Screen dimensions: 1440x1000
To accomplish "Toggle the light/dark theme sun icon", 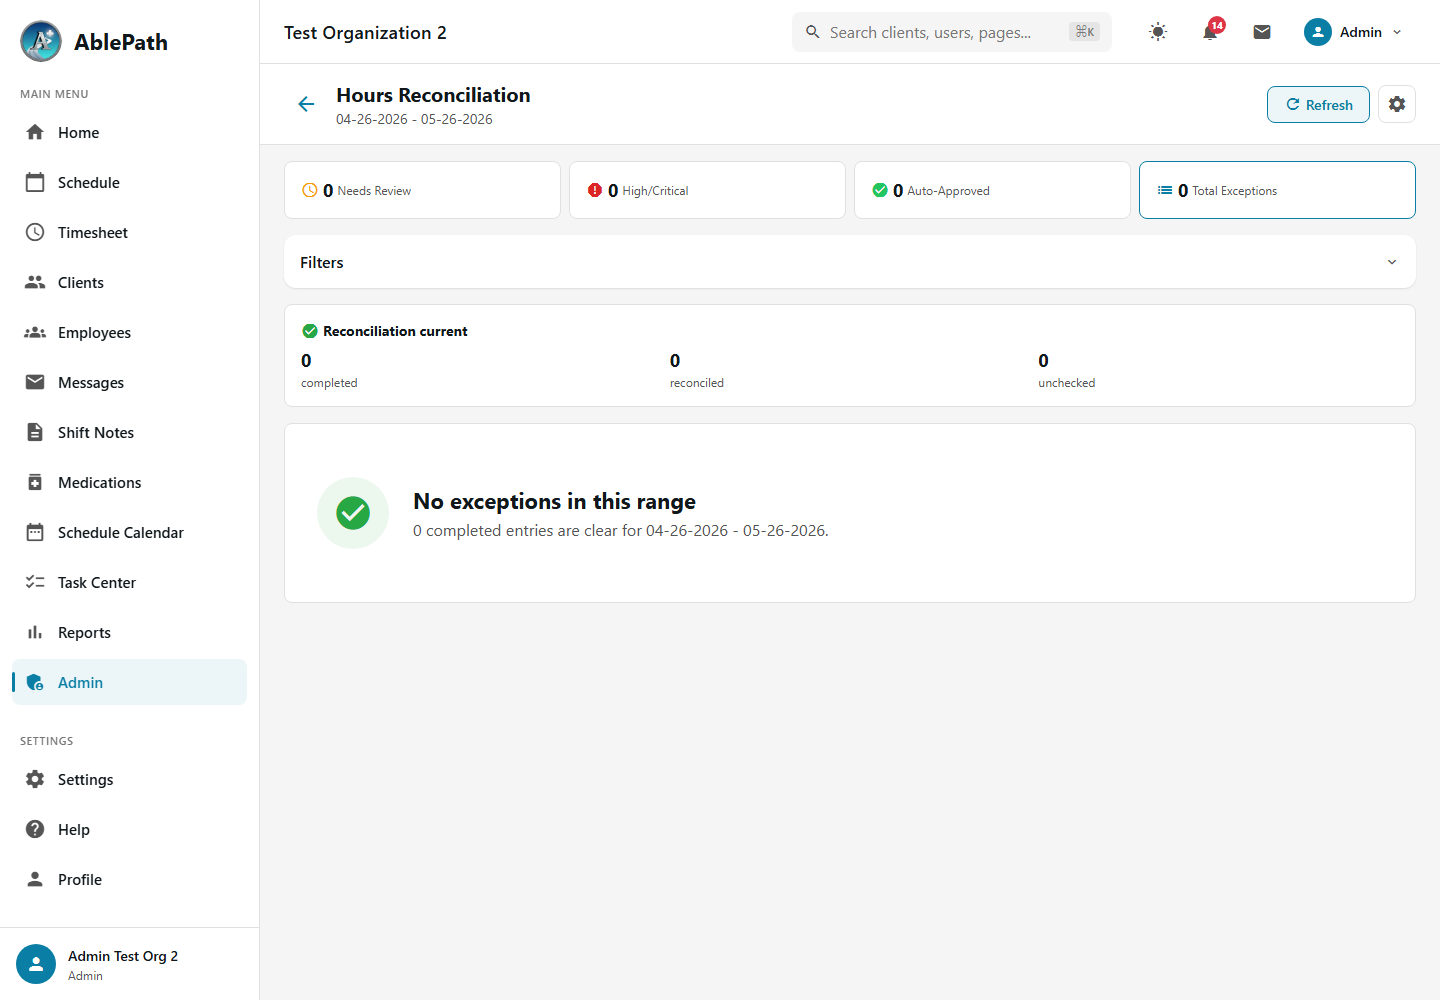I will point(1158,32).
